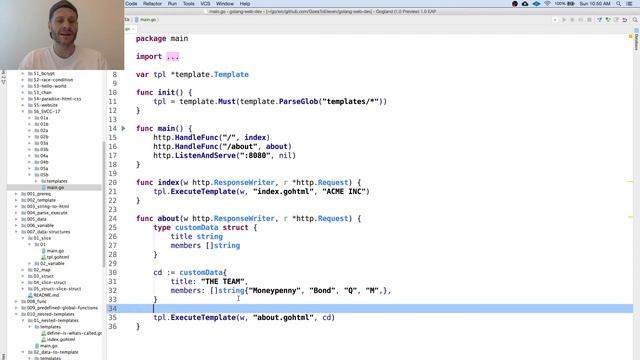
Task: Expand the 001_prereq folder arrow
Action: pos(17,194)
